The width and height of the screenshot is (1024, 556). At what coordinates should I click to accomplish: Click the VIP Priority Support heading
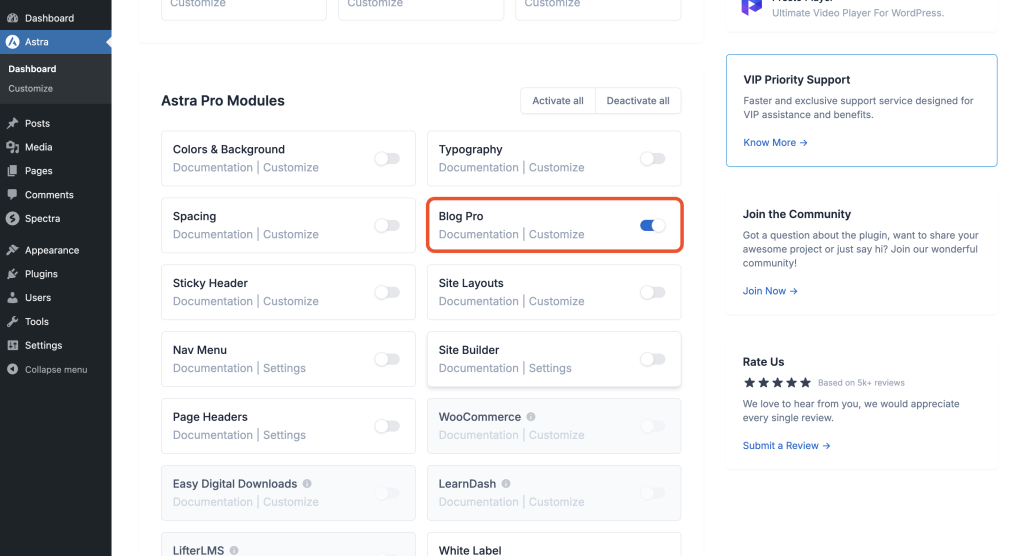pyautogui.click(x=797, y=80)
